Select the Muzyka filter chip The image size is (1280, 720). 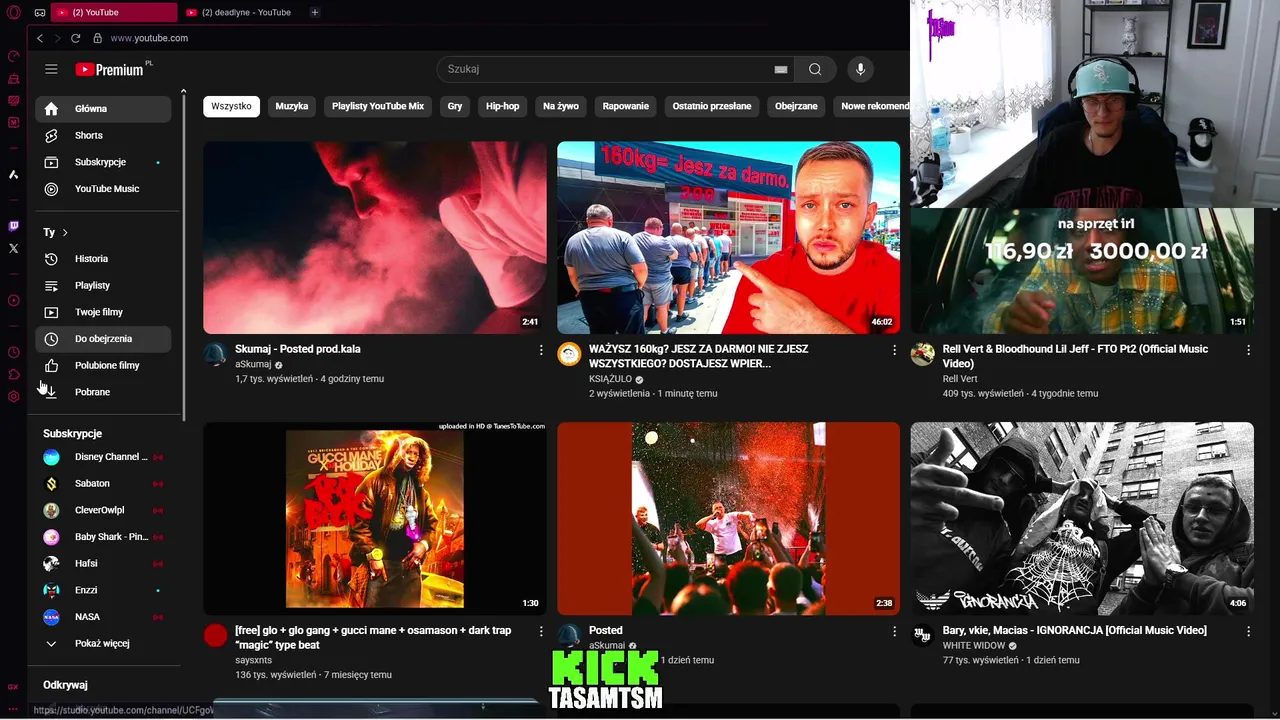click(x=292, y=106)
